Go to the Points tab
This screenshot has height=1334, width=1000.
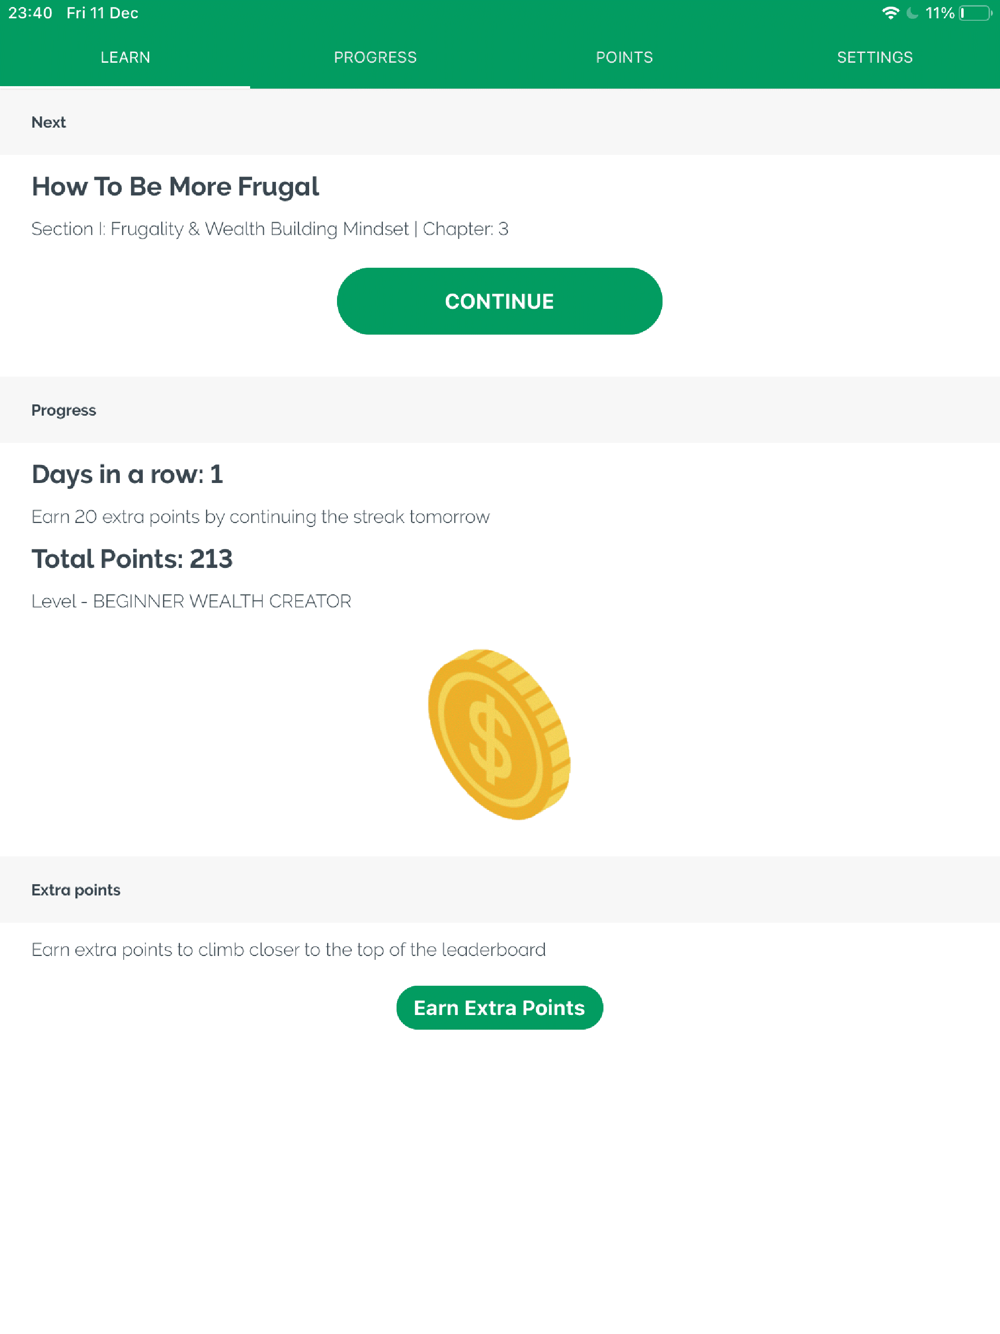624,57
